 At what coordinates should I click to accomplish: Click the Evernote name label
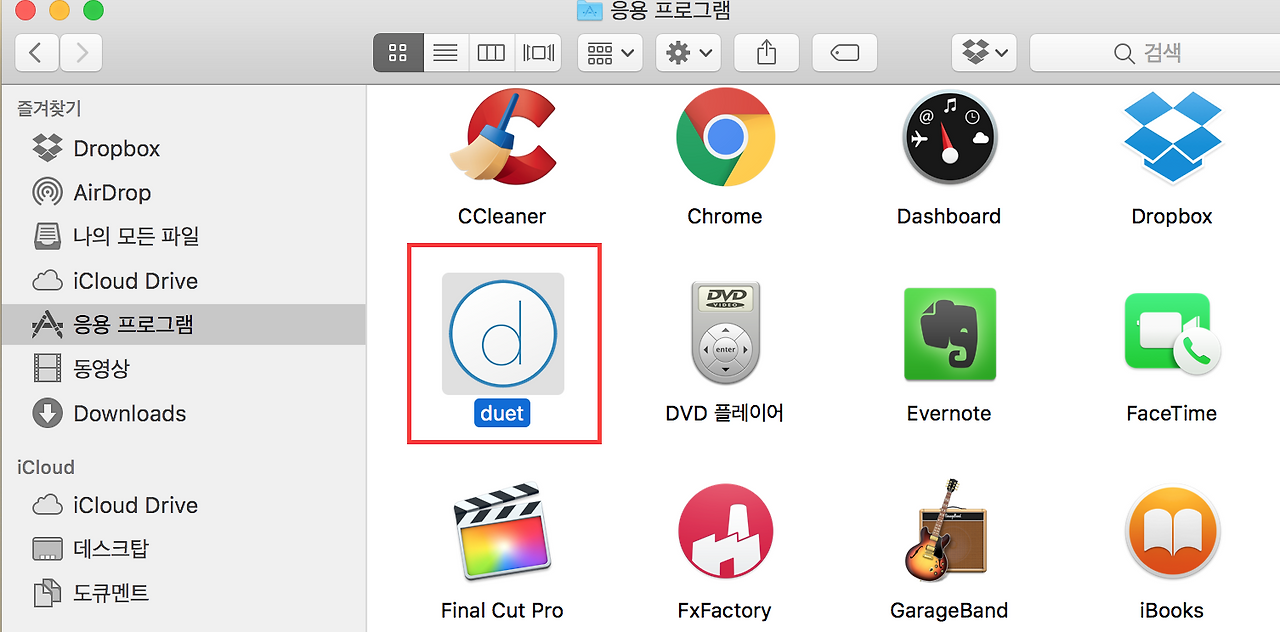pos(949,413)
